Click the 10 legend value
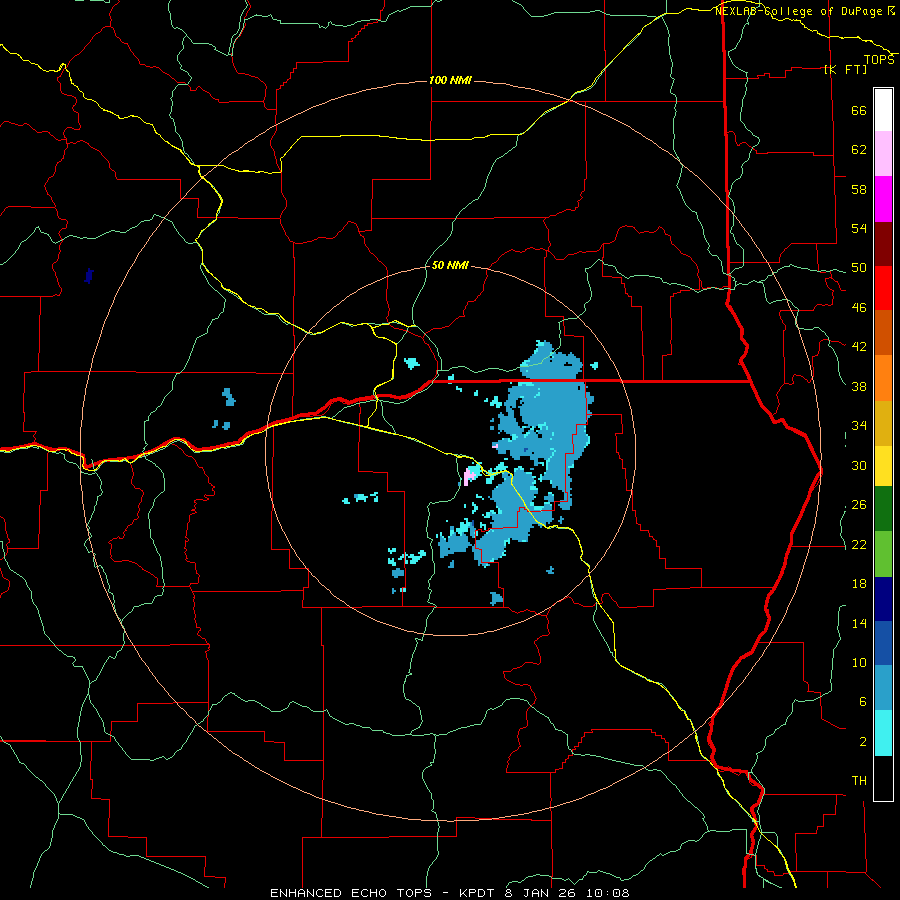The image size is (900, 900). tap(859, 663)
